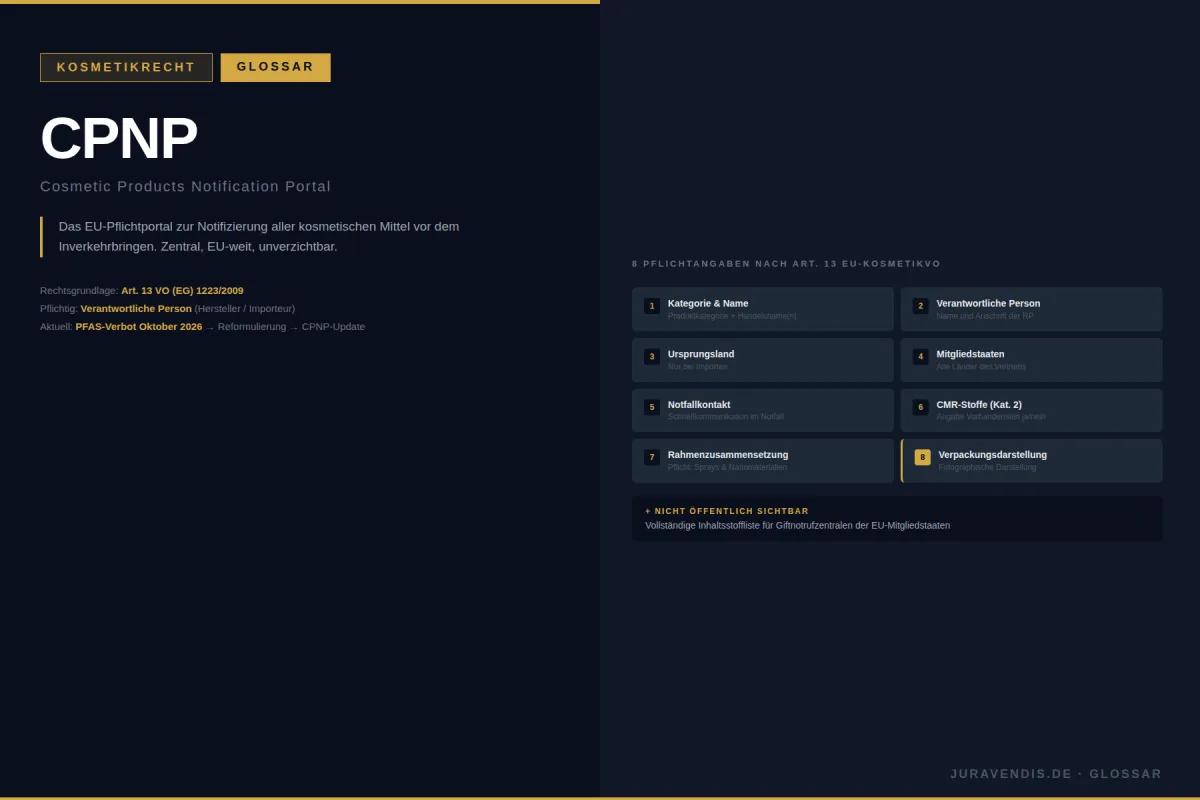Select the 'Kategorie & Name' card title

[x=708, y=303]
